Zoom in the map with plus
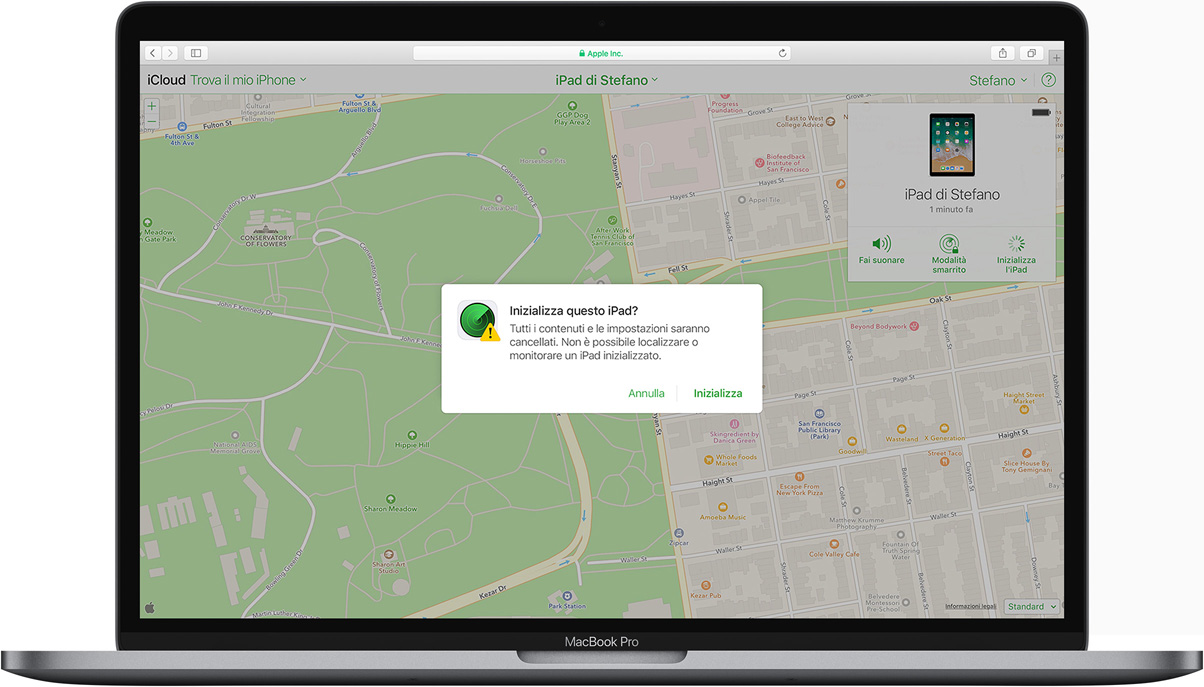 click(152, 106)
